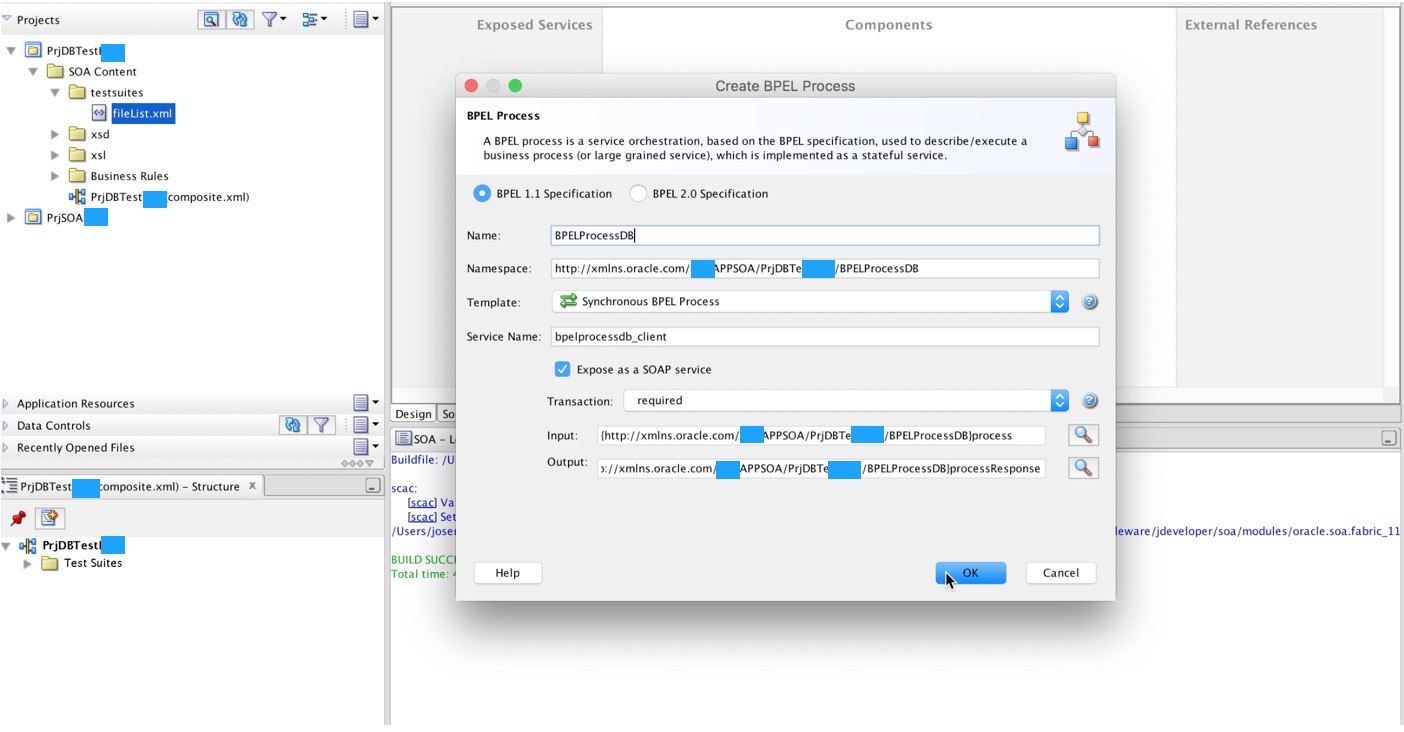Open the filter funnel menu in Projects

coord(273,19)
